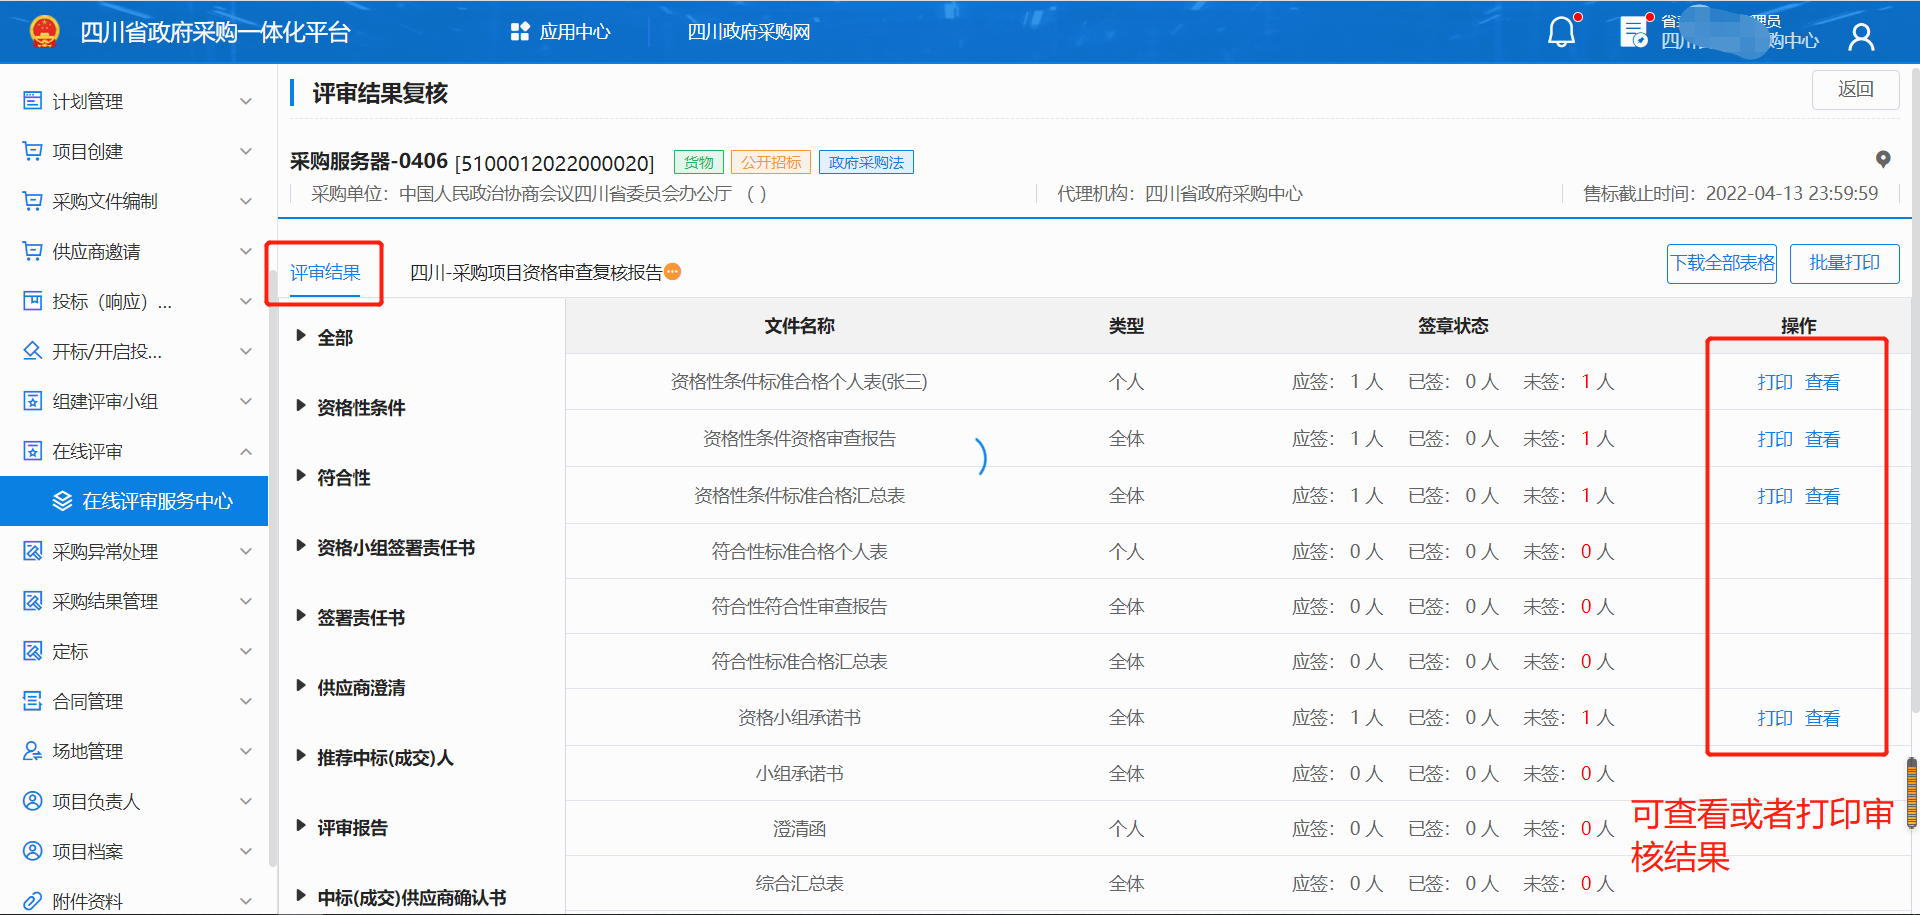Click 打印 for 资格性条件标准合格汇总表
The height and width of the screenshot is (915, 1920).
(x=1775, y=496)
